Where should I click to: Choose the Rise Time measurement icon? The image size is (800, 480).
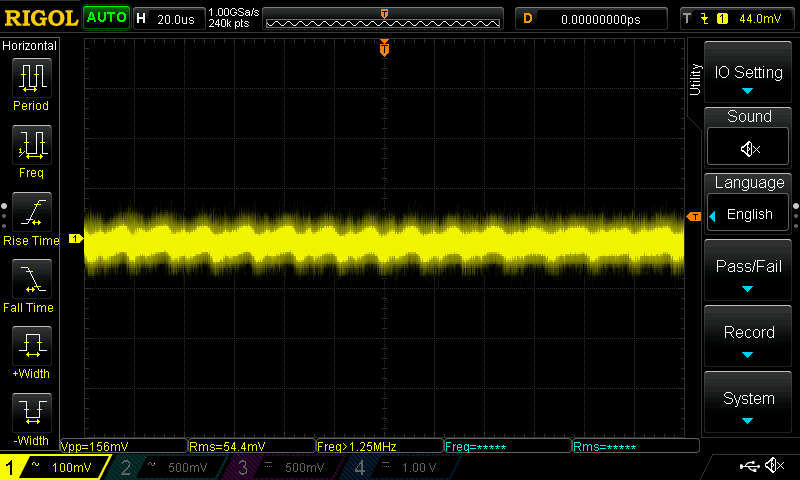[31, 214]
